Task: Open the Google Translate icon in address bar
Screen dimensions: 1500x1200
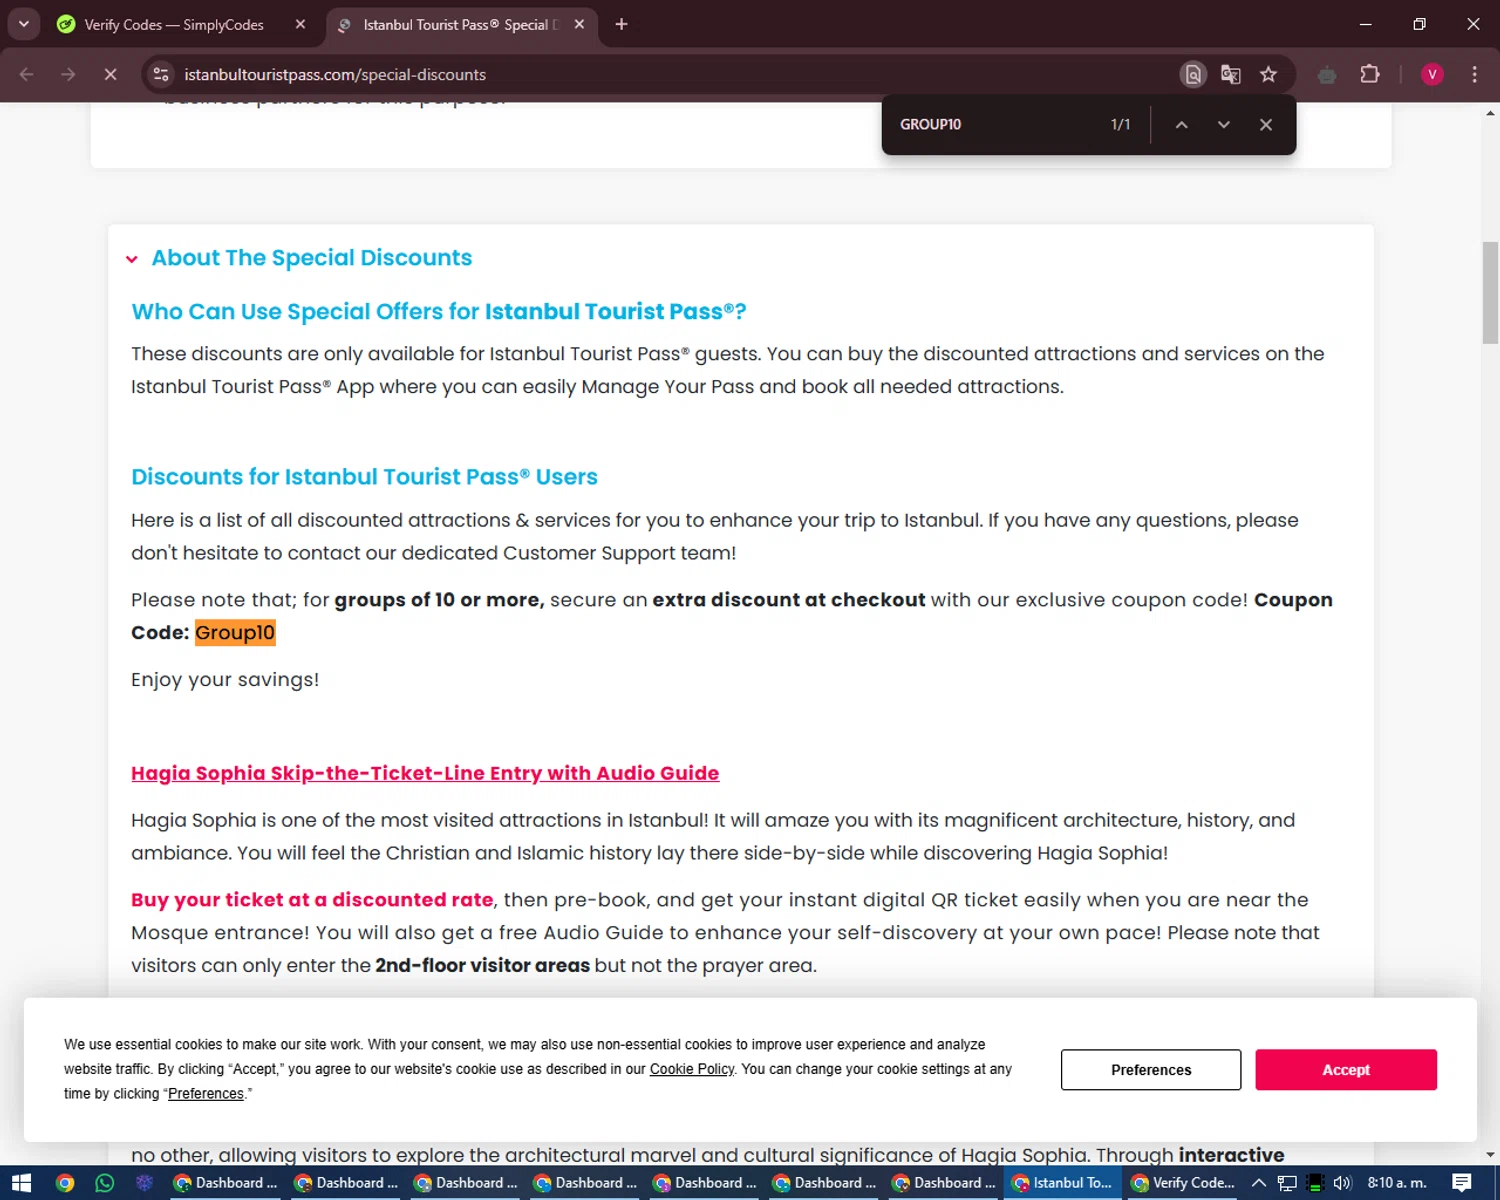Action: 1231,74
